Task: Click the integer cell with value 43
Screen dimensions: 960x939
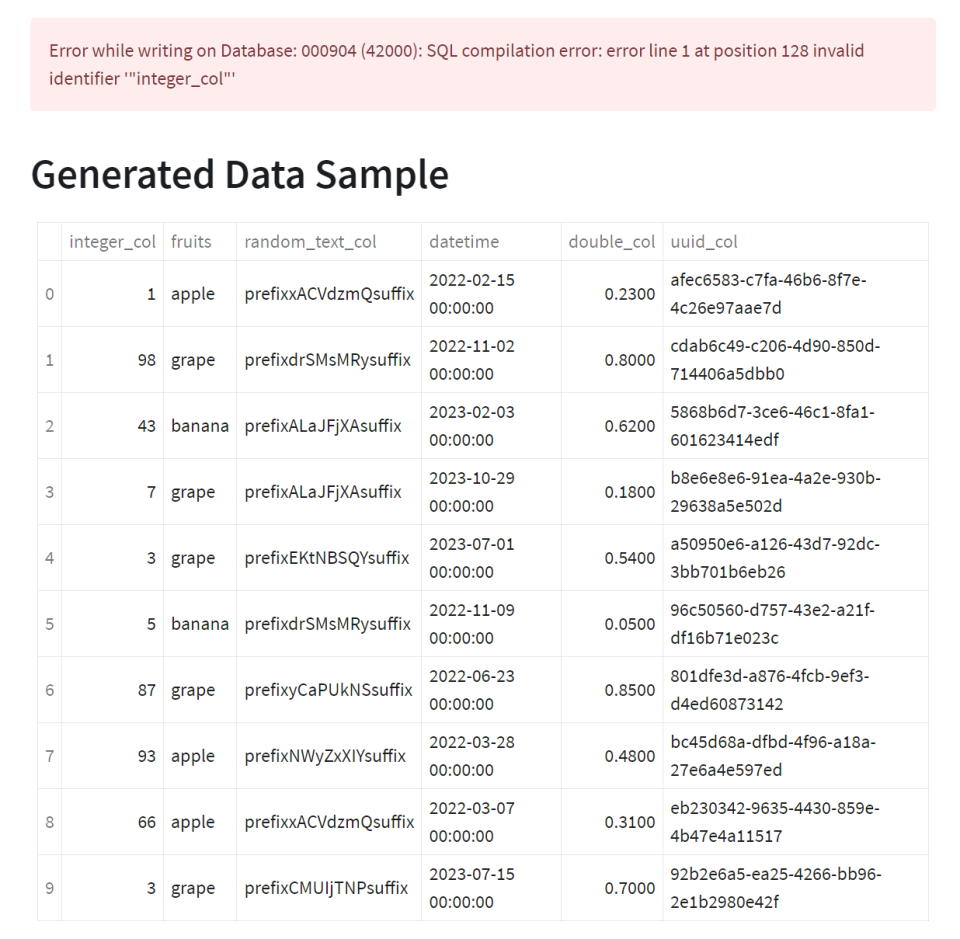Action: coord(146,426)
